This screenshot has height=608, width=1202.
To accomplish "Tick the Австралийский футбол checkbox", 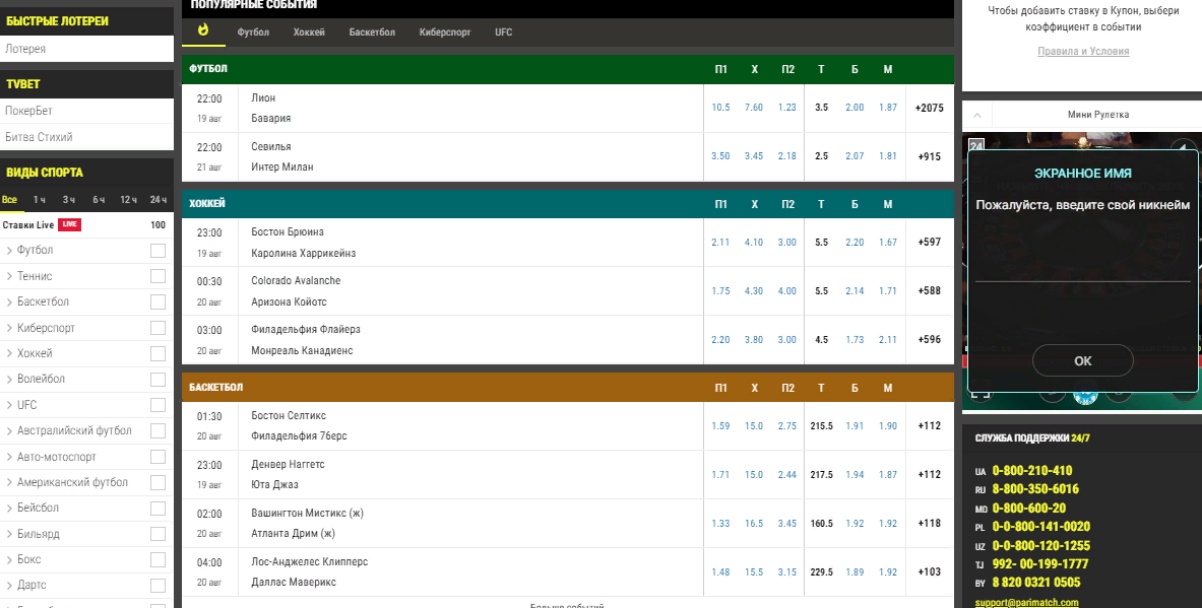I will click(158, 431).
